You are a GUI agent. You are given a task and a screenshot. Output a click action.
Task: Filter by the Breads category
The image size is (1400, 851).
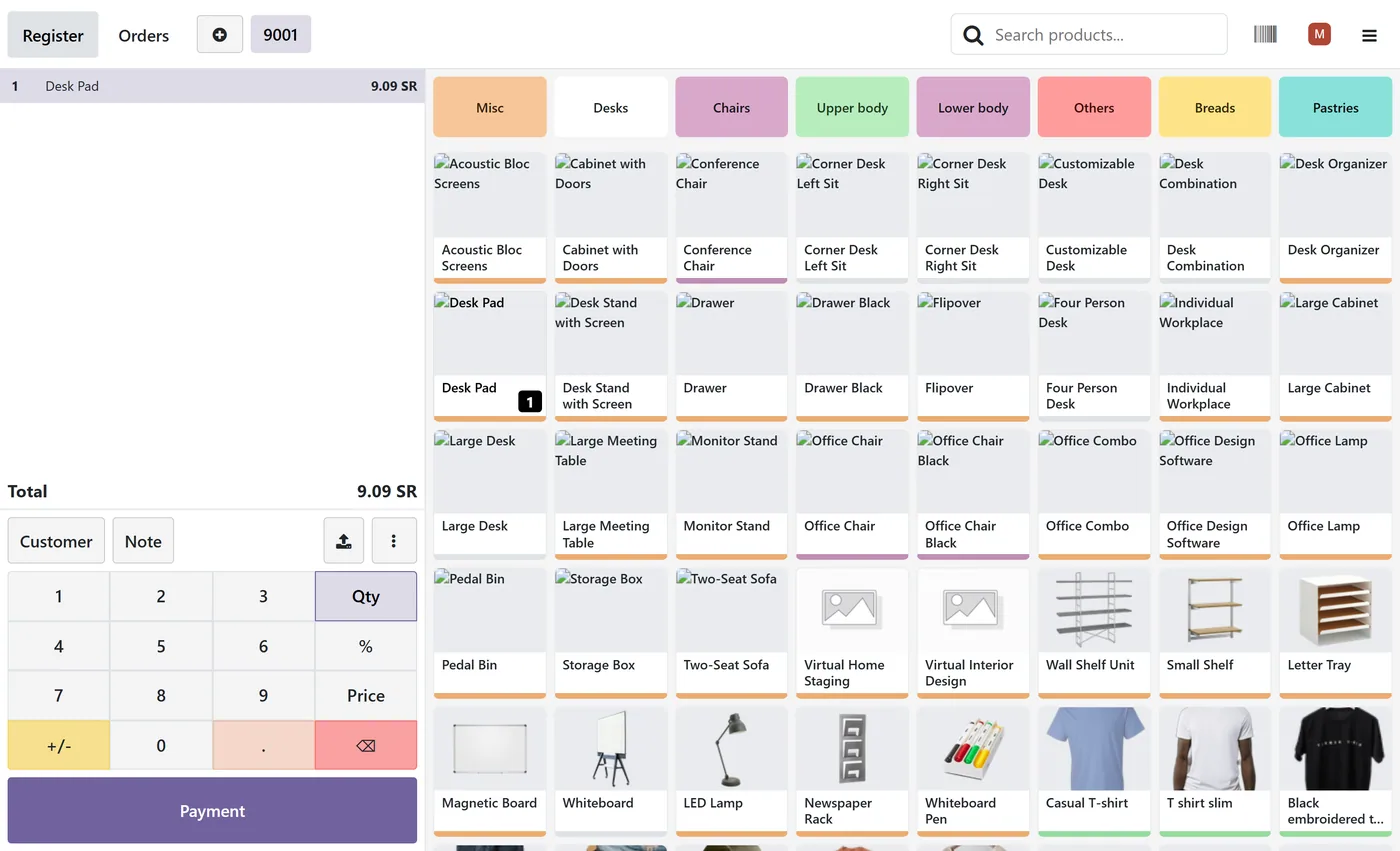[1215, 107]
